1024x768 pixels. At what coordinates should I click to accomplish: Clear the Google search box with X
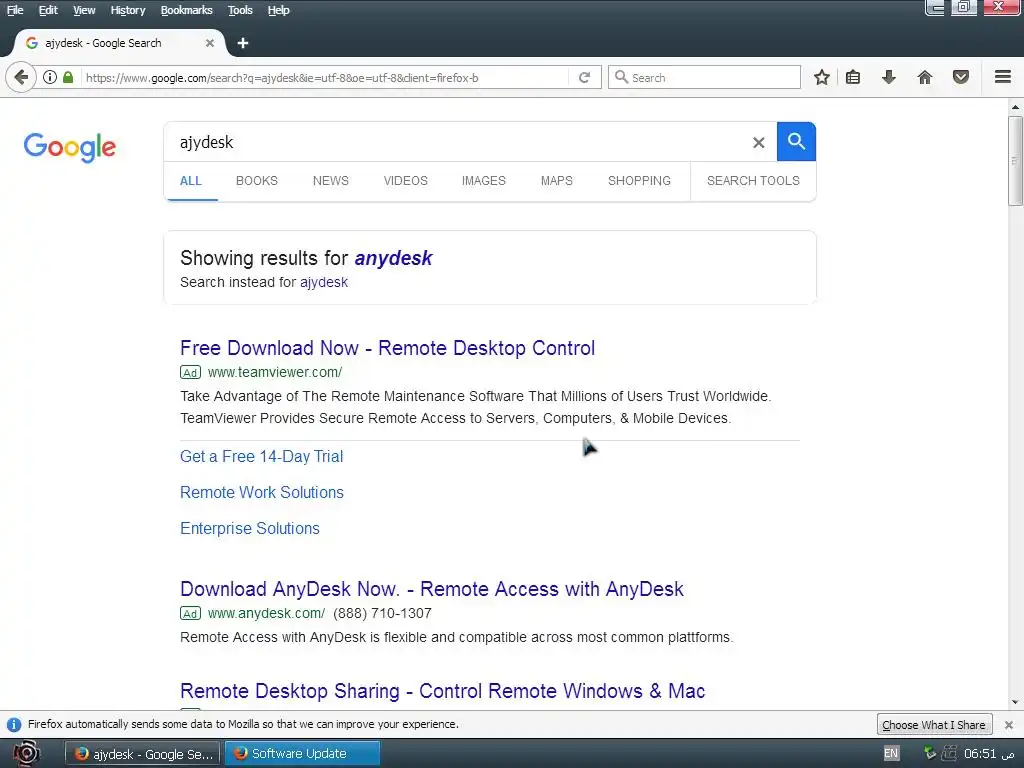click(x=758, y=142)
